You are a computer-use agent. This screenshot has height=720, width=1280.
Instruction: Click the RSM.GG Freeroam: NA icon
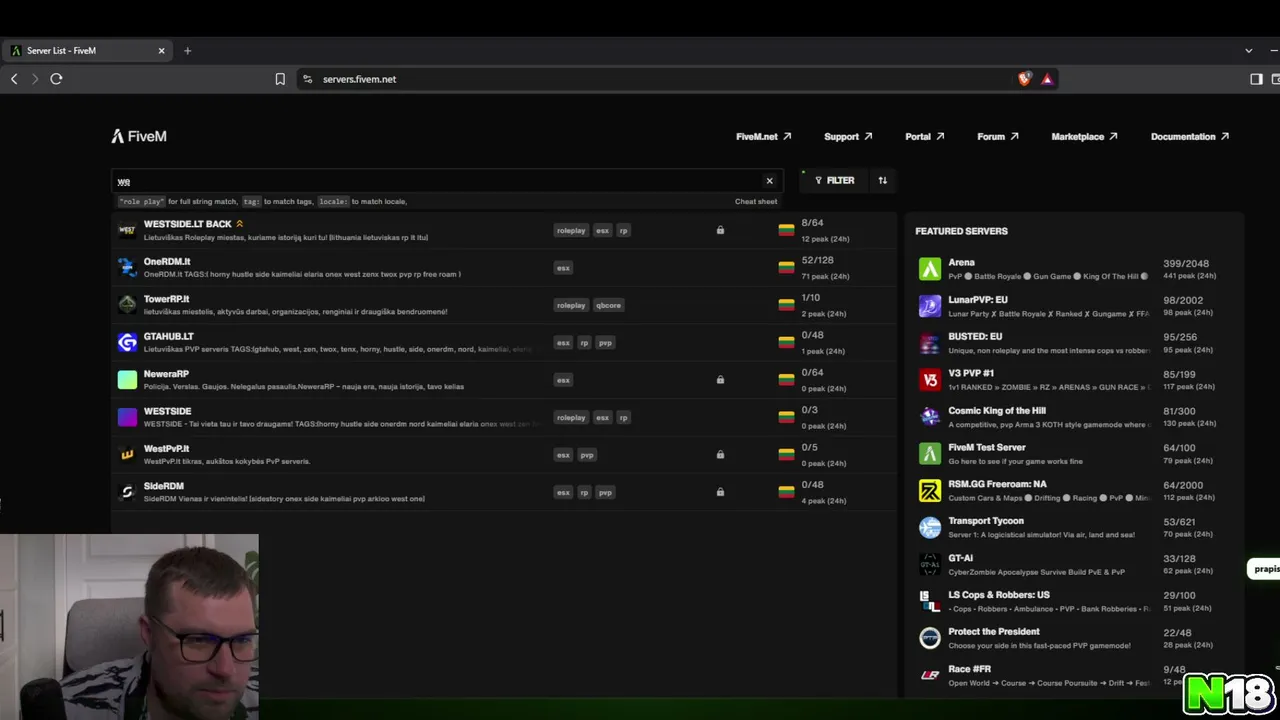coord(930,490)
